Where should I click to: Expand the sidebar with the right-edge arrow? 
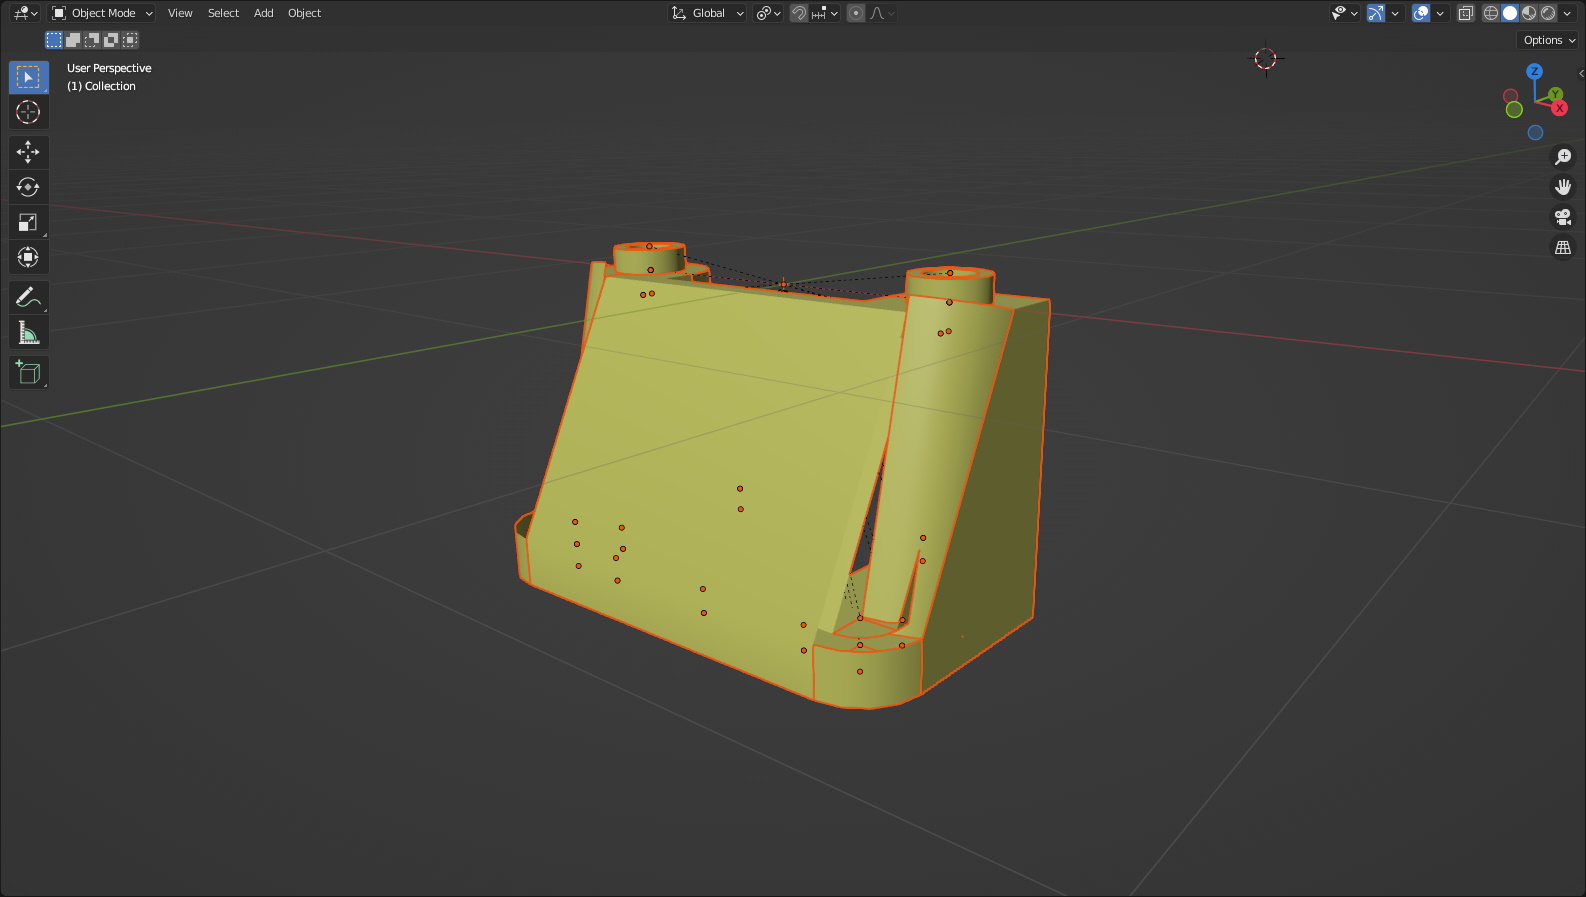1581,73
